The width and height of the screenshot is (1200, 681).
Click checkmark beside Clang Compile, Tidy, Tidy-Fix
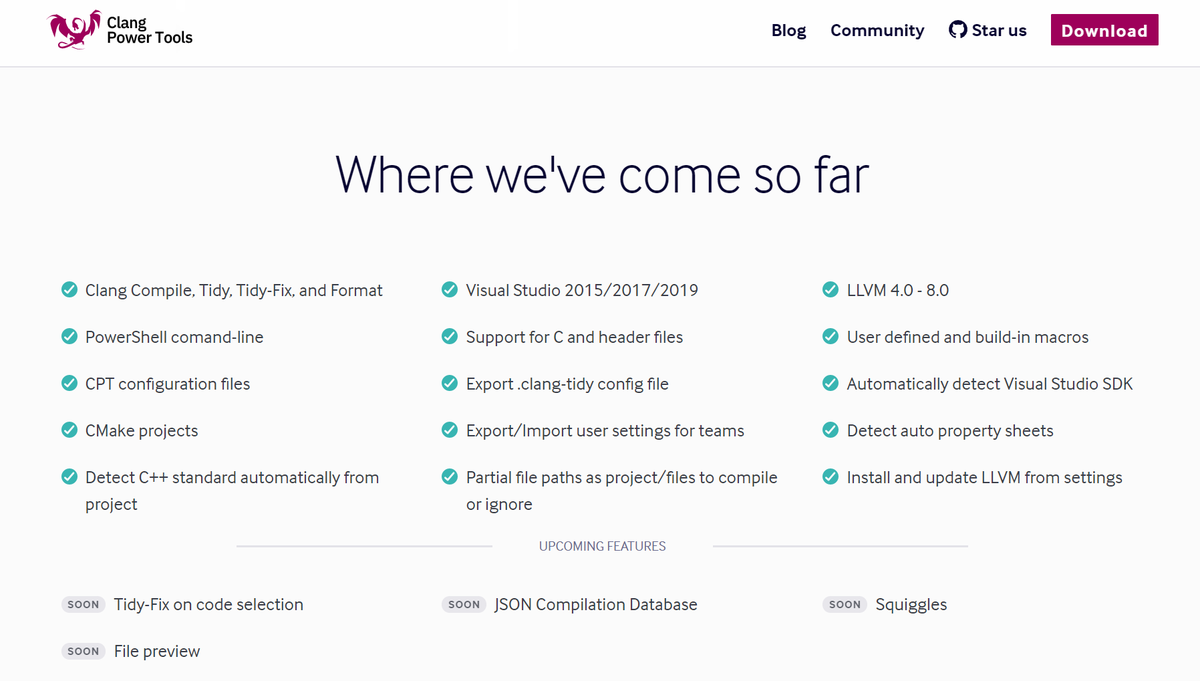[69, 290]
